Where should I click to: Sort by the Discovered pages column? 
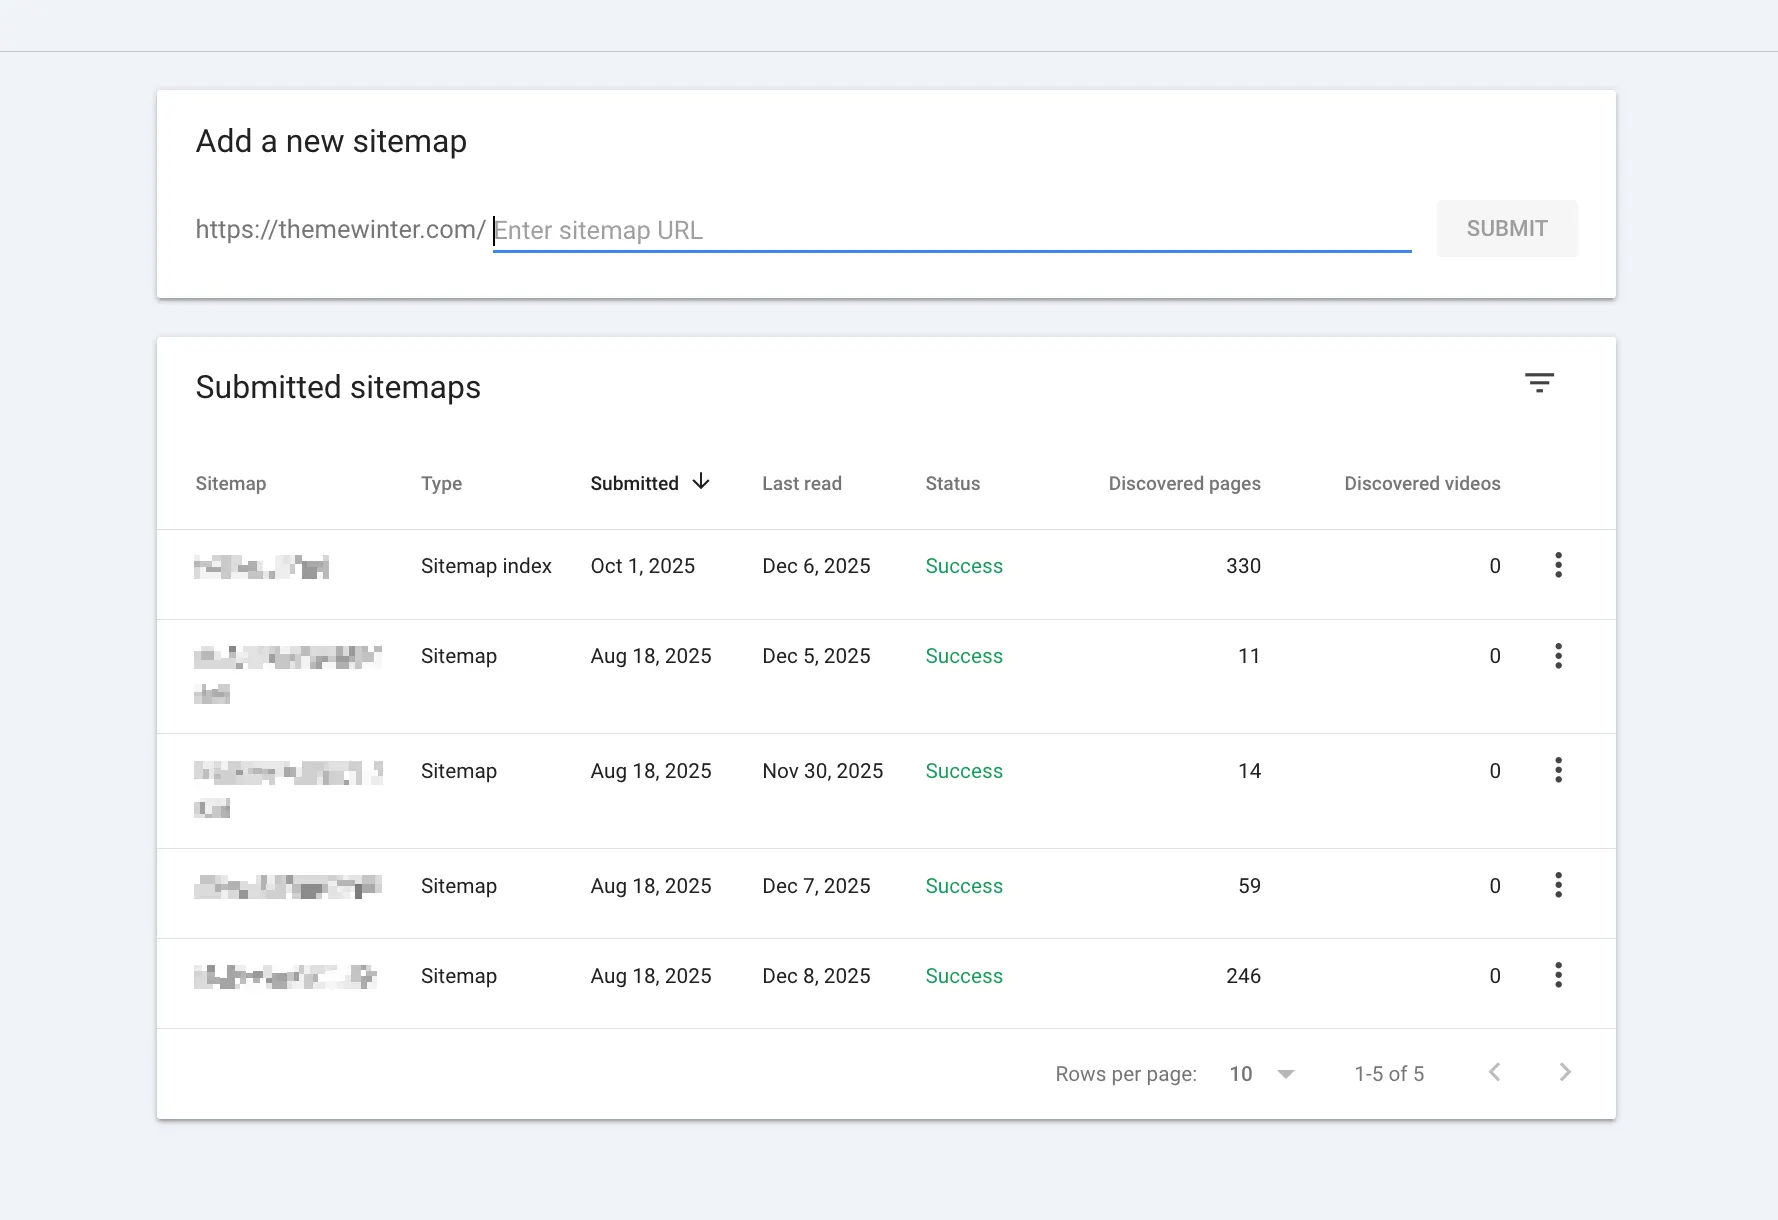point(1184,483)
